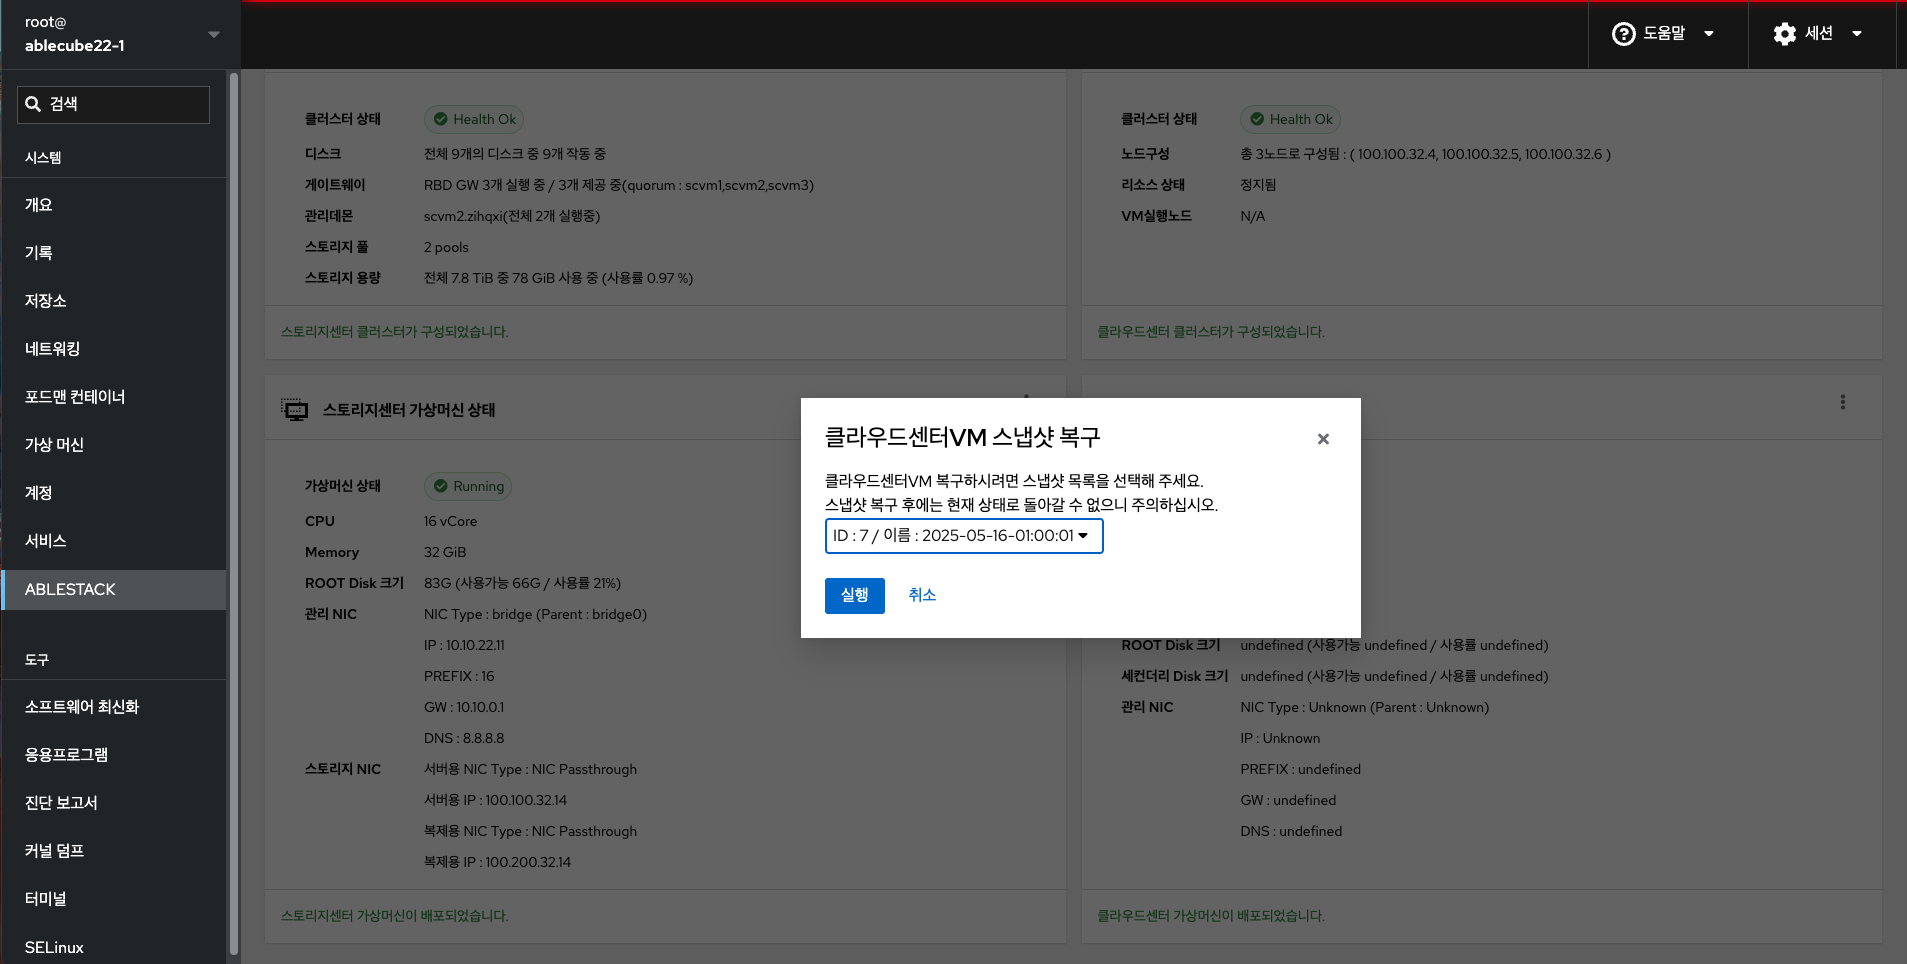This screenshot has height=964, width=1907.
Task: Click the sidebar vertical scrollbar
Action: click(233, 500)
